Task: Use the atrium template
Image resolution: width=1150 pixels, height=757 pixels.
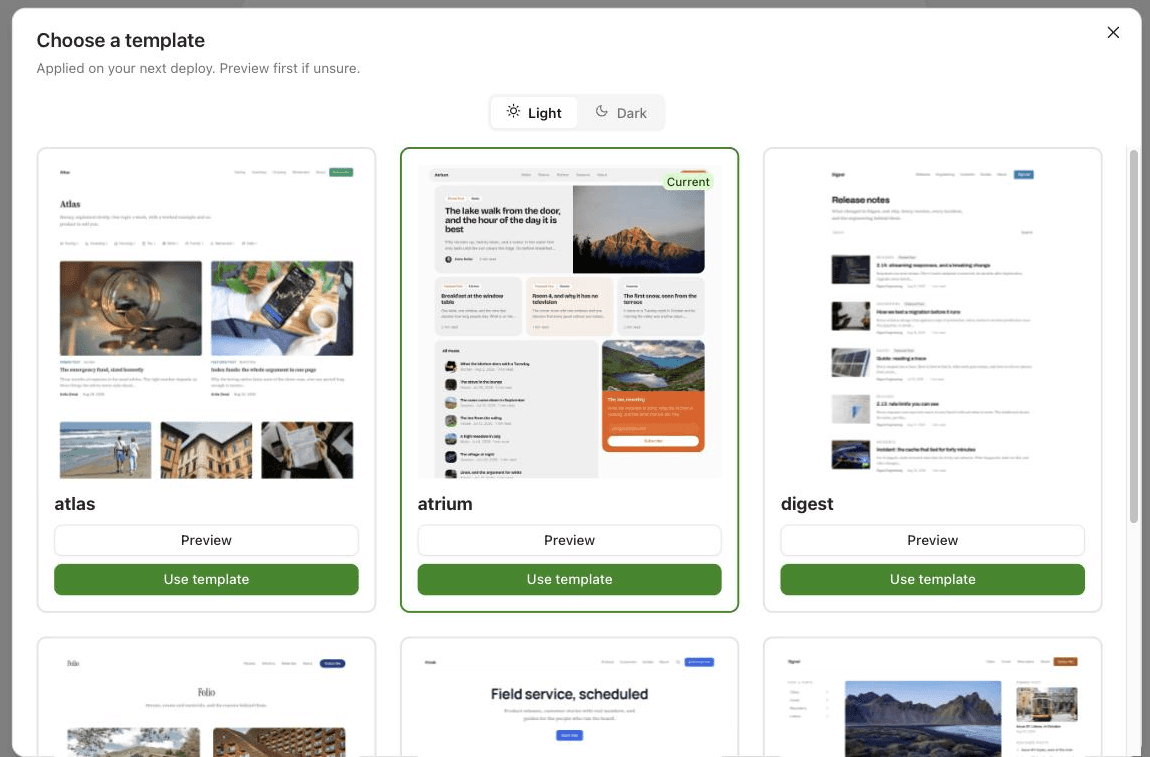Action: 569,579
